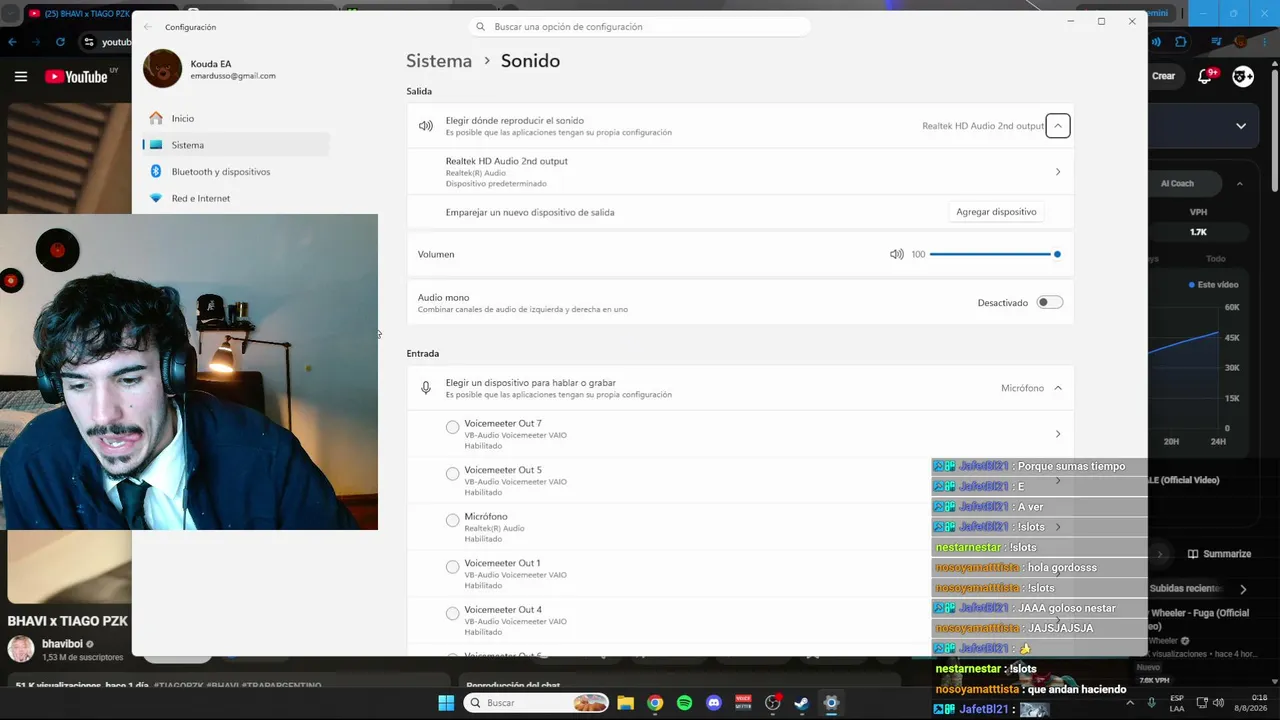Open Steam from the taskbar
The image size is (1280, 720).
point(801,703)
